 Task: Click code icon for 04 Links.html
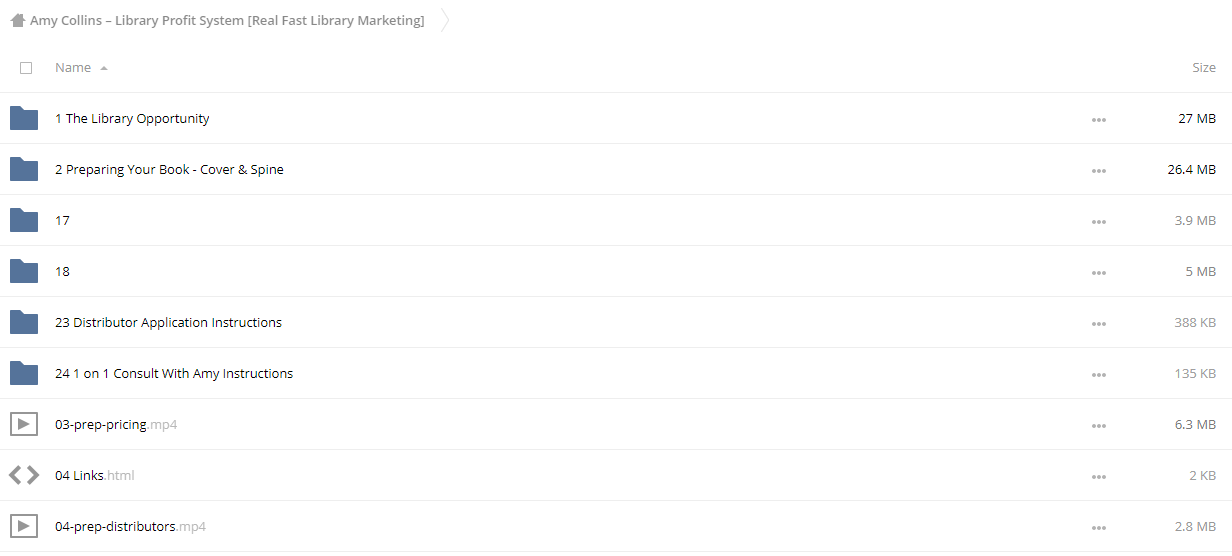[23, 475]
